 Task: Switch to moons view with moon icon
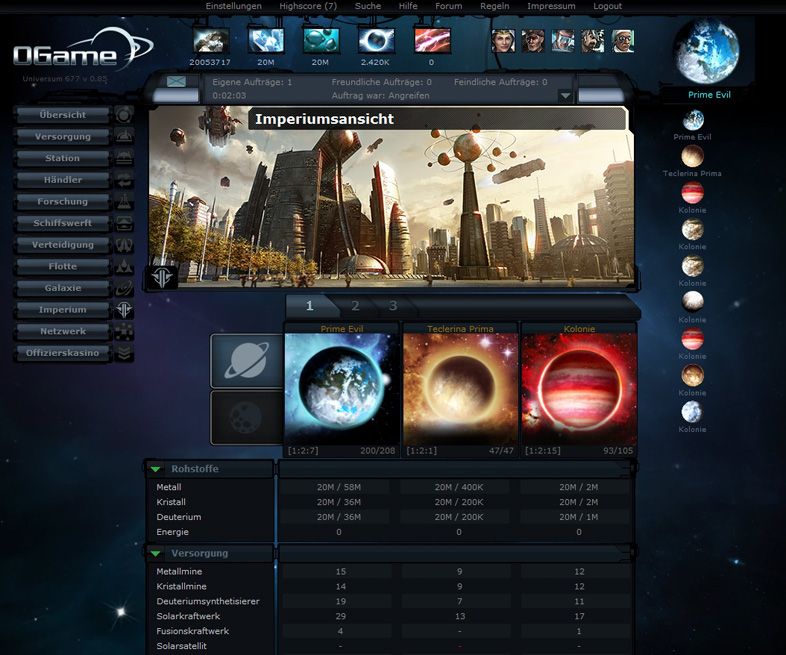point(246,417)
